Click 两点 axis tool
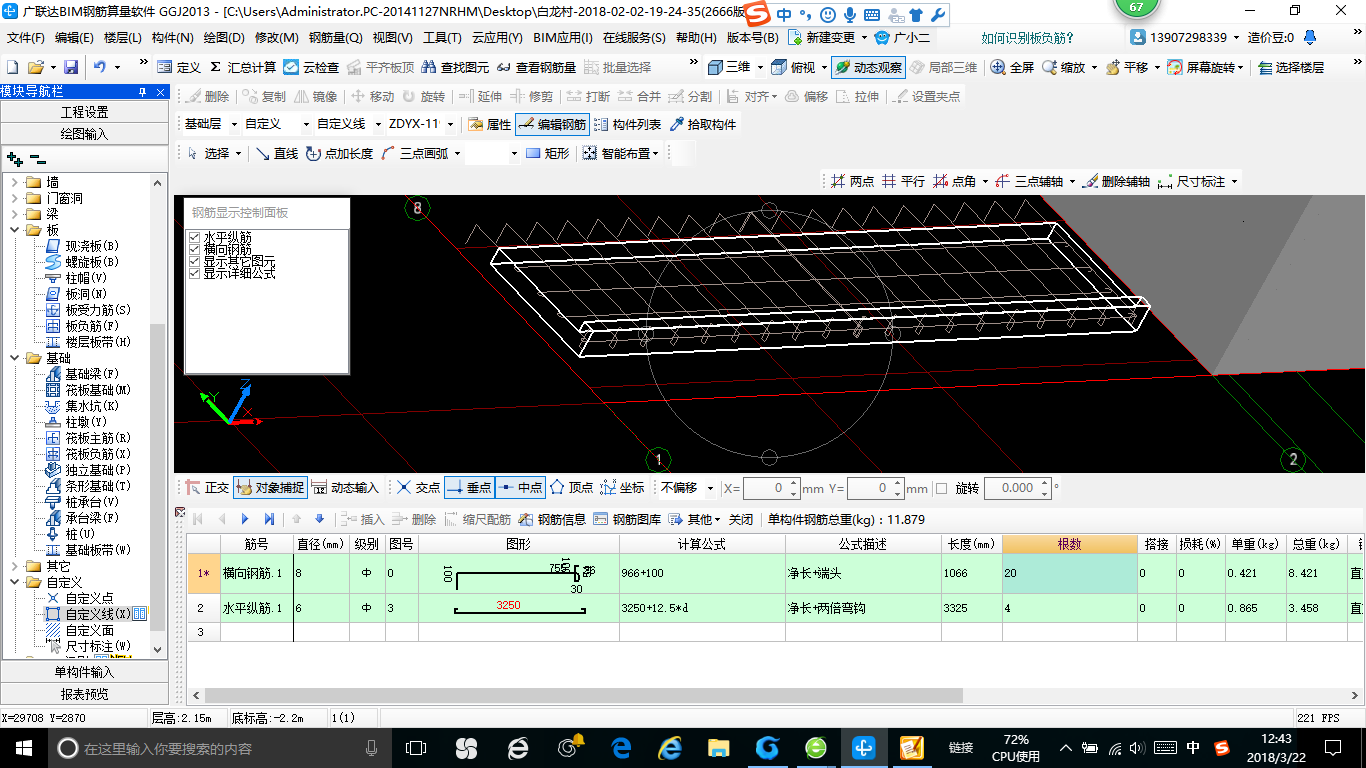1366x768 pixels. click(x=851, y=181)
